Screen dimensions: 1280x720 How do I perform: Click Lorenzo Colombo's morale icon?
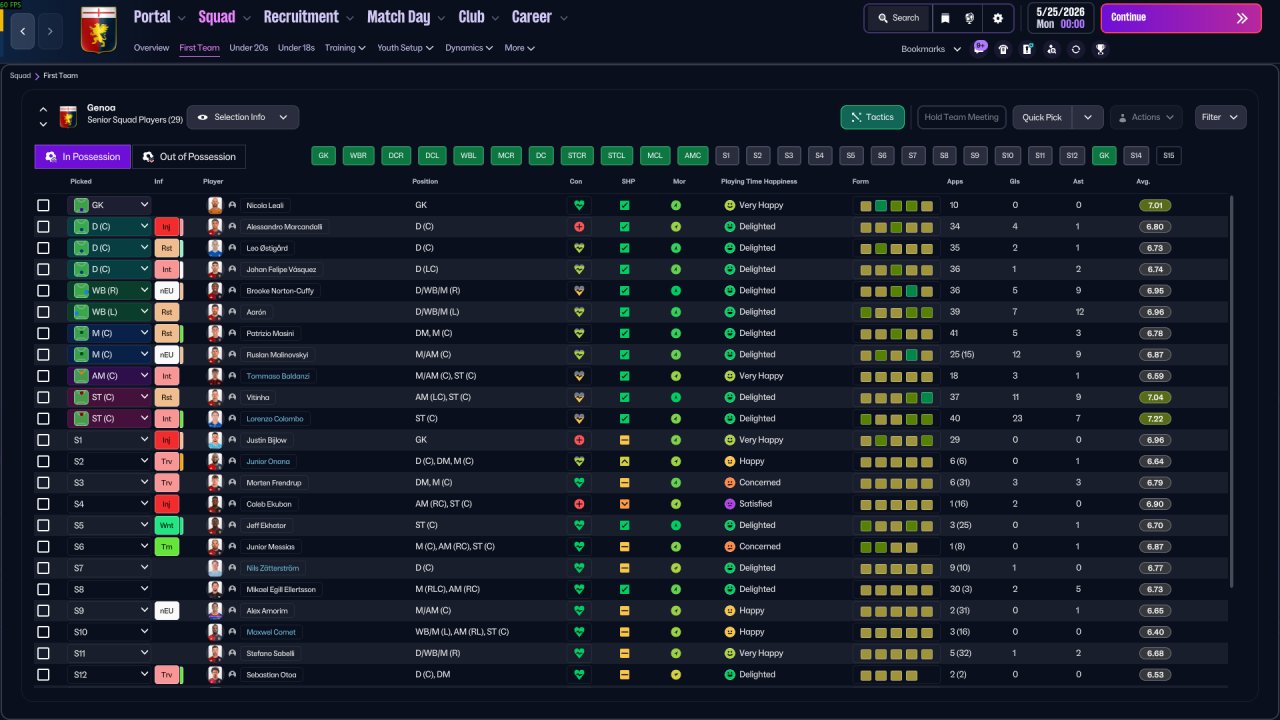tap(676, 419)
